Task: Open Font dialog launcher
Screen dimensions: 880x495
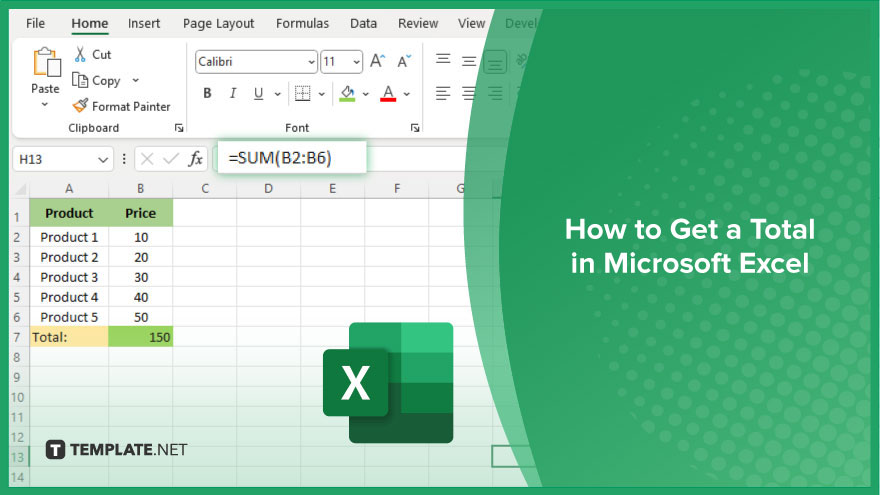Action: pos(415,129)
